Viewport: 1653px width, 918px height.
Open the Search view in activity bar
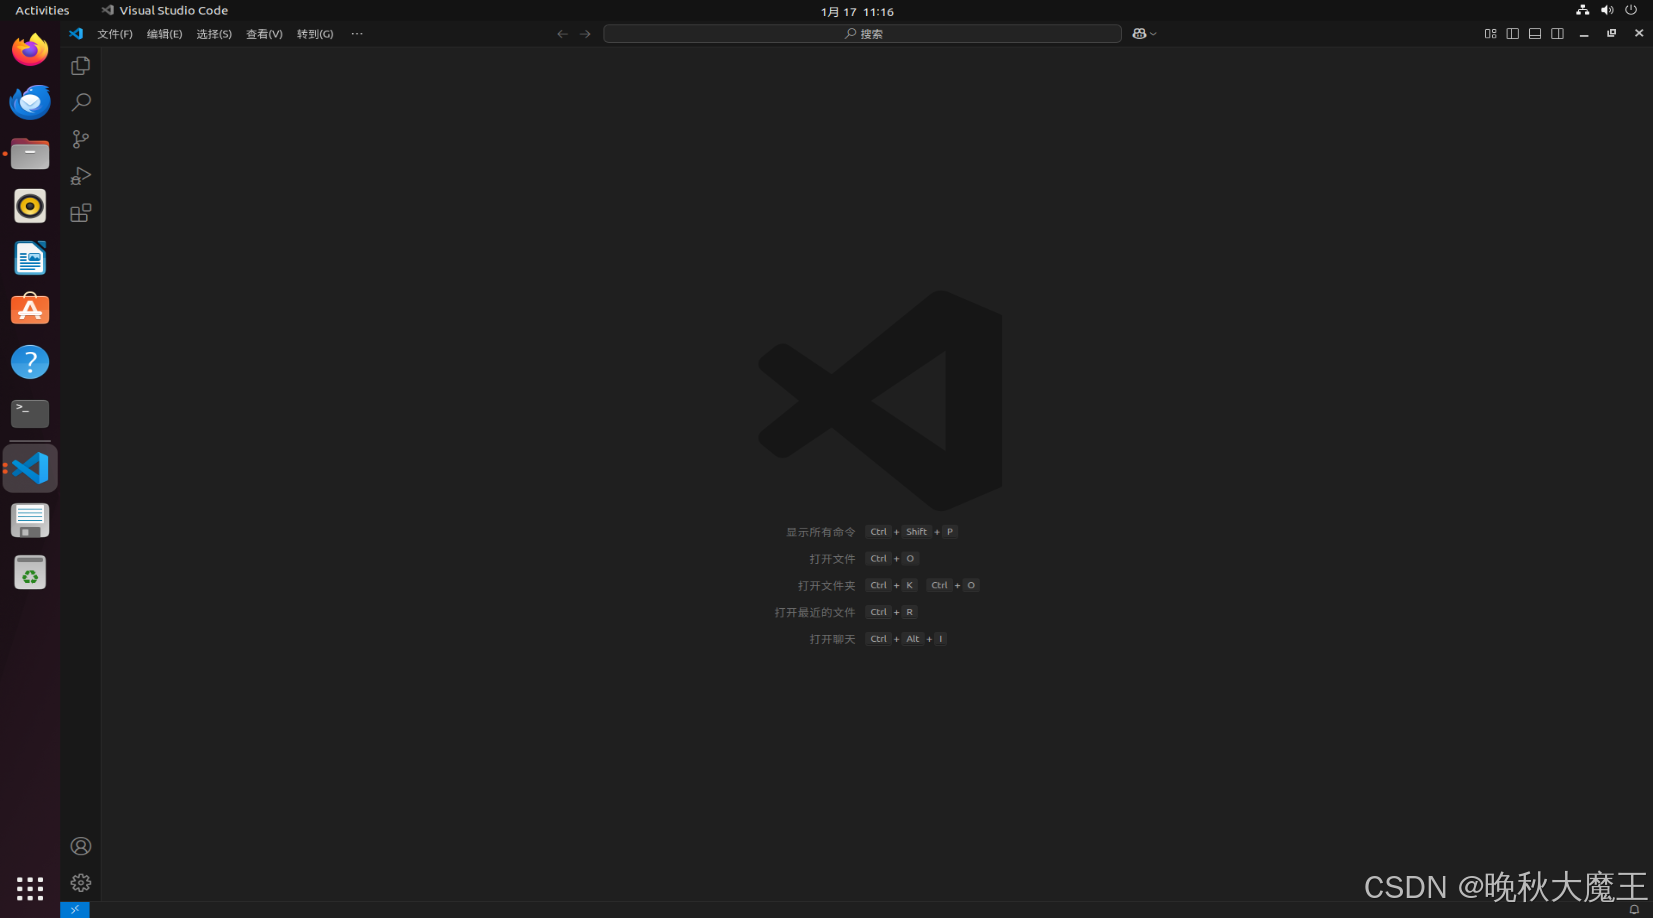[81, 102]
